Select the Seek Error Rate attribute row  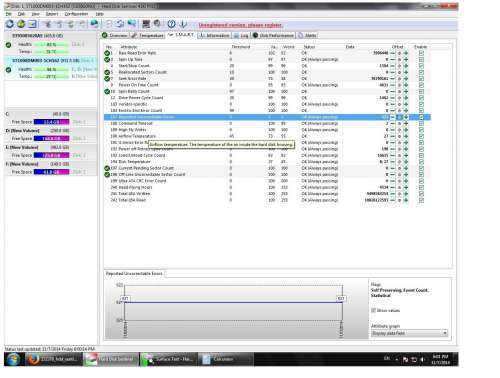pyautogui.click(x=267, y=79)
